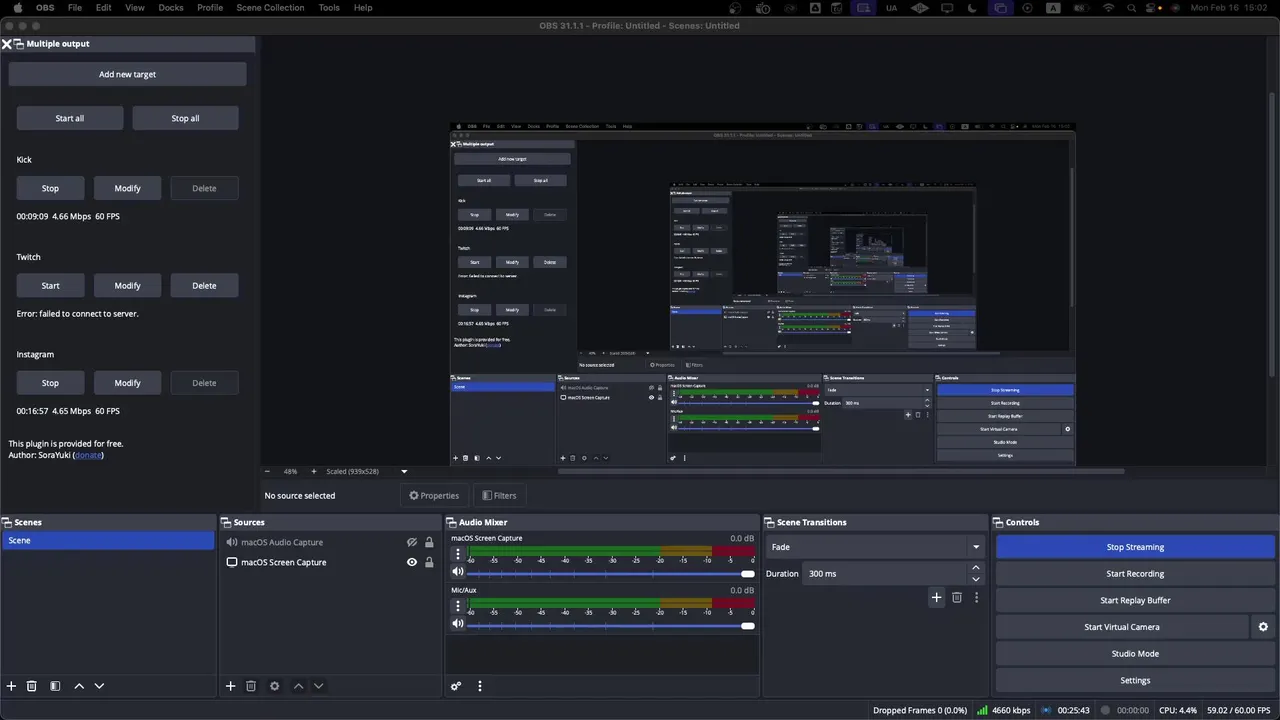Add a scene transition with plus icon
Viewport: 1280px width, 720px height.
(936, 597)
